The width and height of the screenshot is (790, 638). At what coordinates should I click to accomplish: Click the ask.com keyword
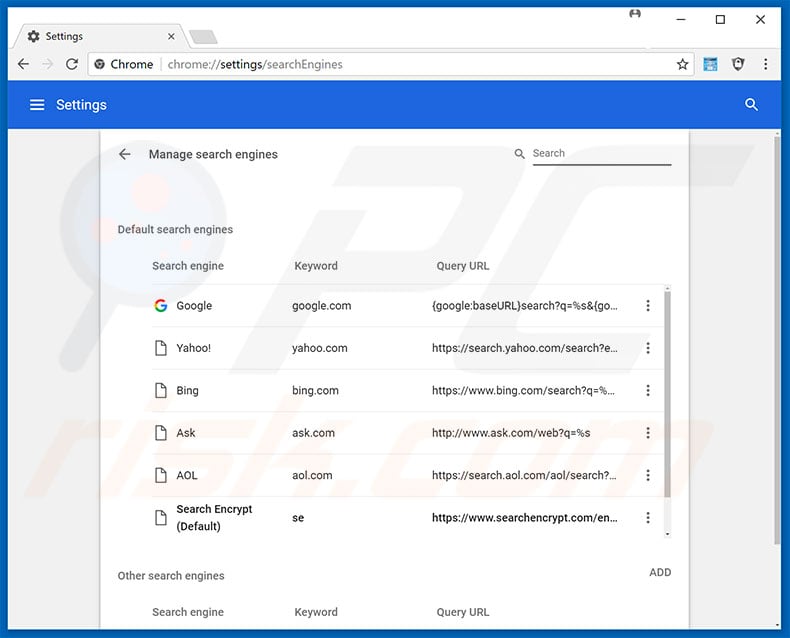(313, 432)
